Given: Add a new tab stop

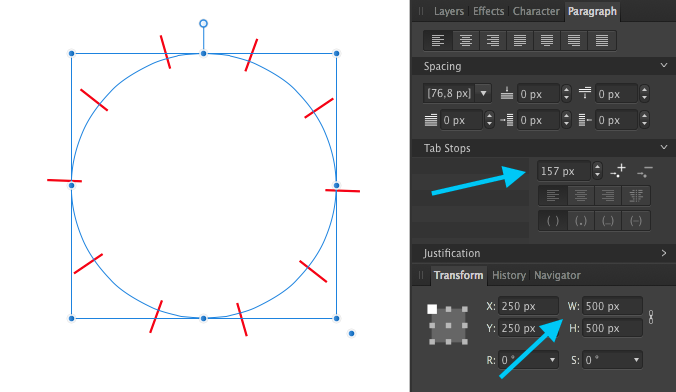Looking at the screenshot, I should tap(618, 171).
